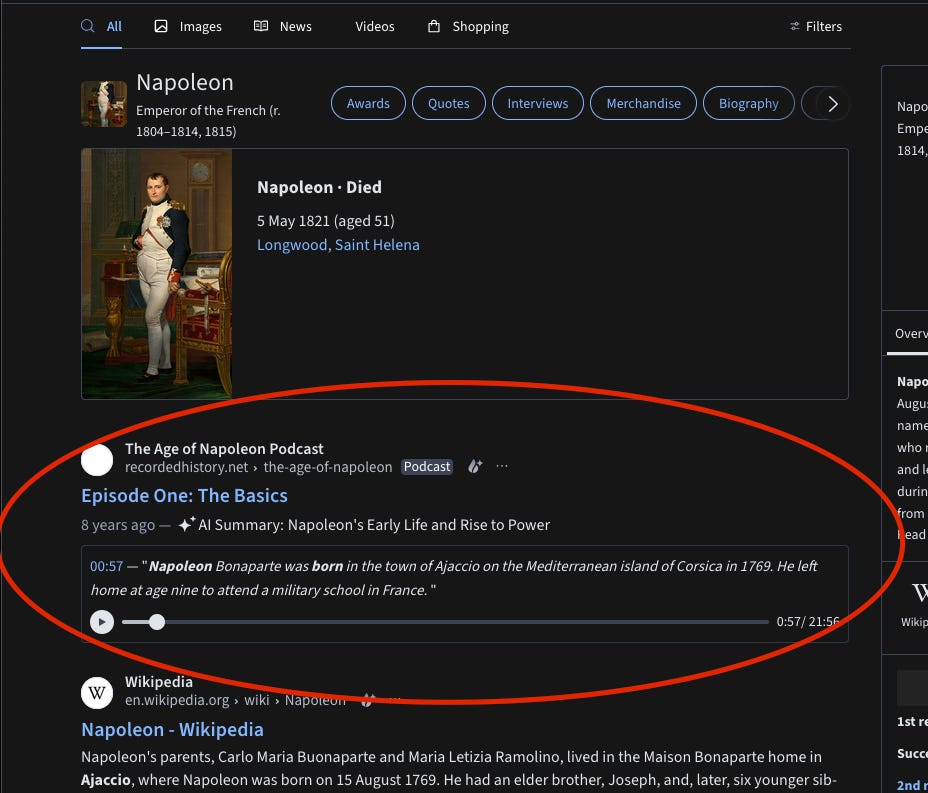This screenshot has height=793, width=928.
Task: Expand more topic chips with right arrow
Action: pyautogui.click(x=833, y=104)
